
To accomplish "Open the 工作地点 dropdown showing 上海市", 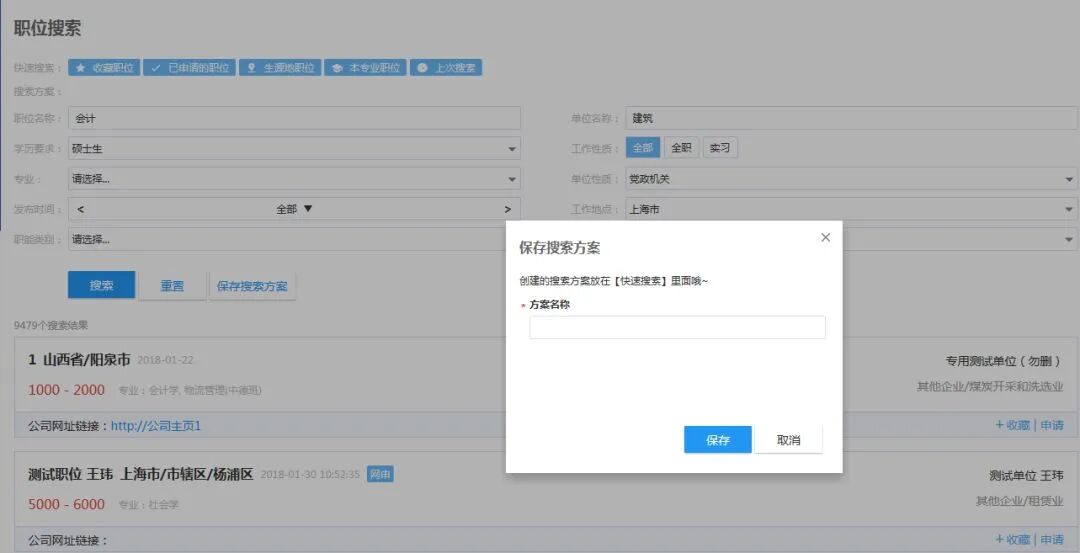I will (852, 209).
